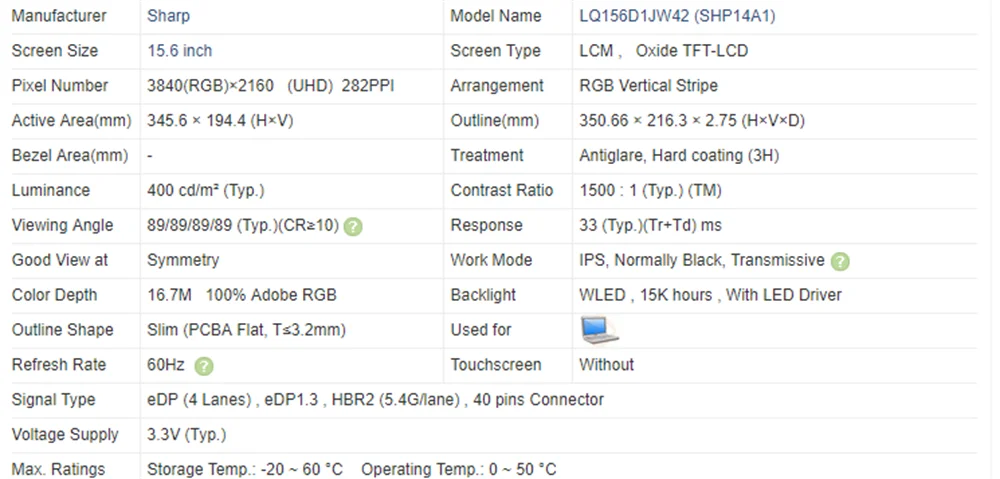Viewport: 1000px width, 479px height.
Task: Click the WLED backlight description
Action: 710,295
